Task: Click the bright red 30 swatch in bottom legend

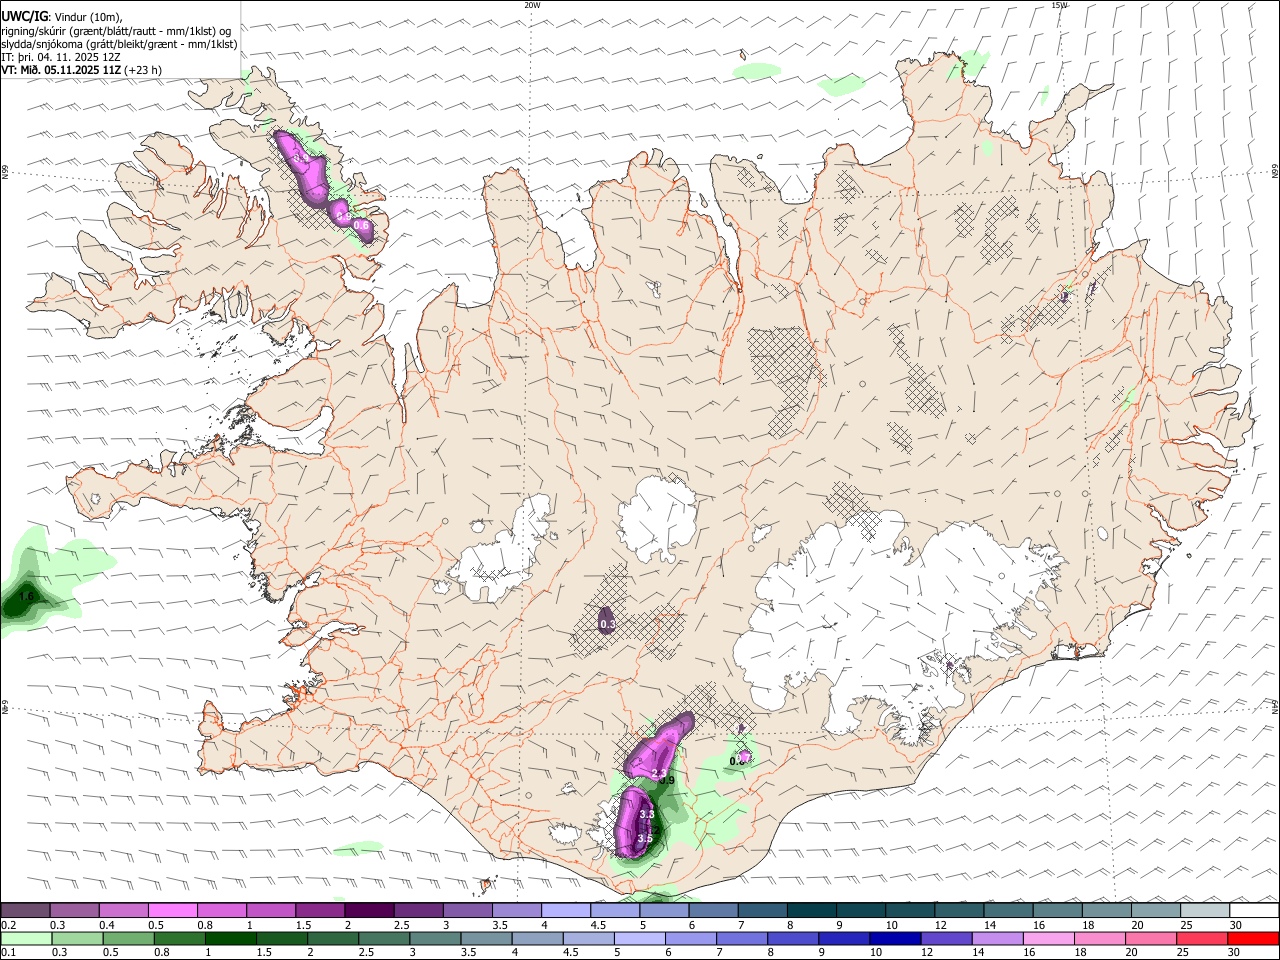Action: 1254,938
